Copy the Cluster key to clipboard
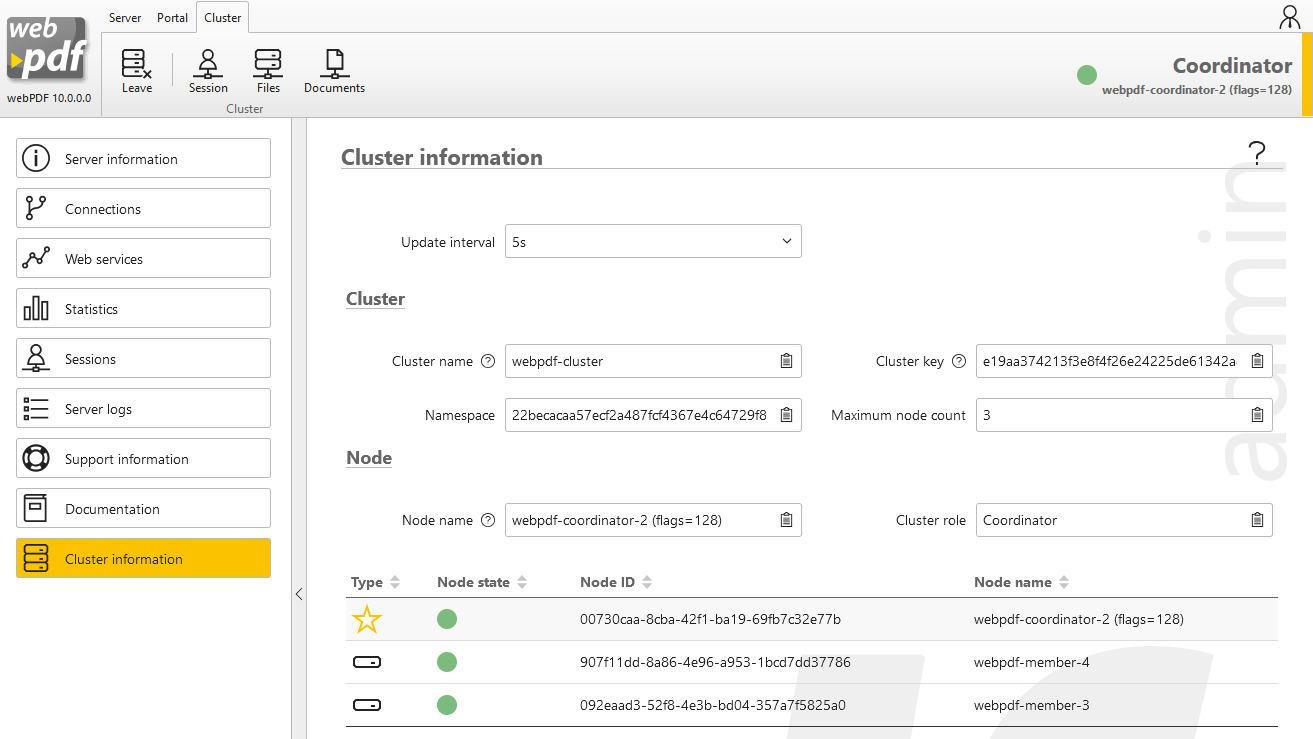Image resolution: width=1313 pixels, height=739 pixels. 1257,361
